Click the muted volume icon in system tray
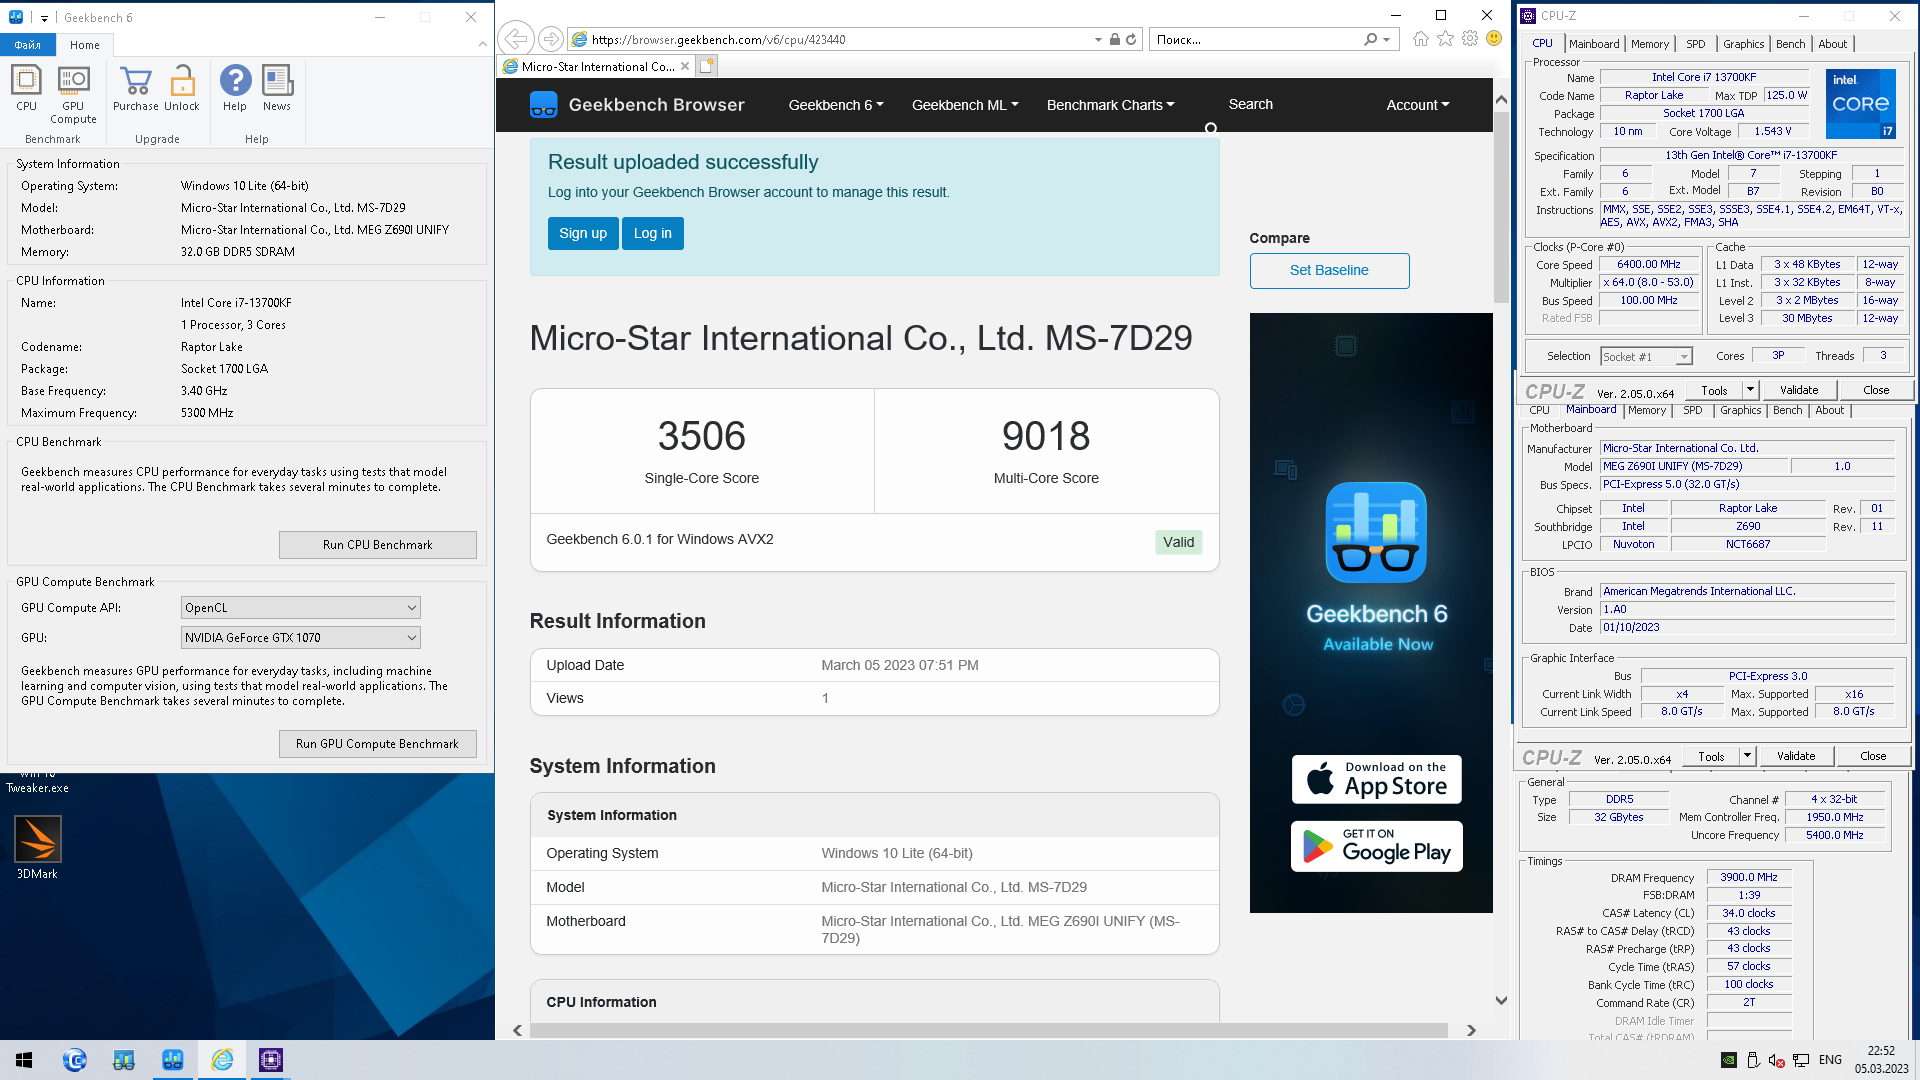The width and height of the screenshot is (1920, 1080). click(x=1776, y=1060)
